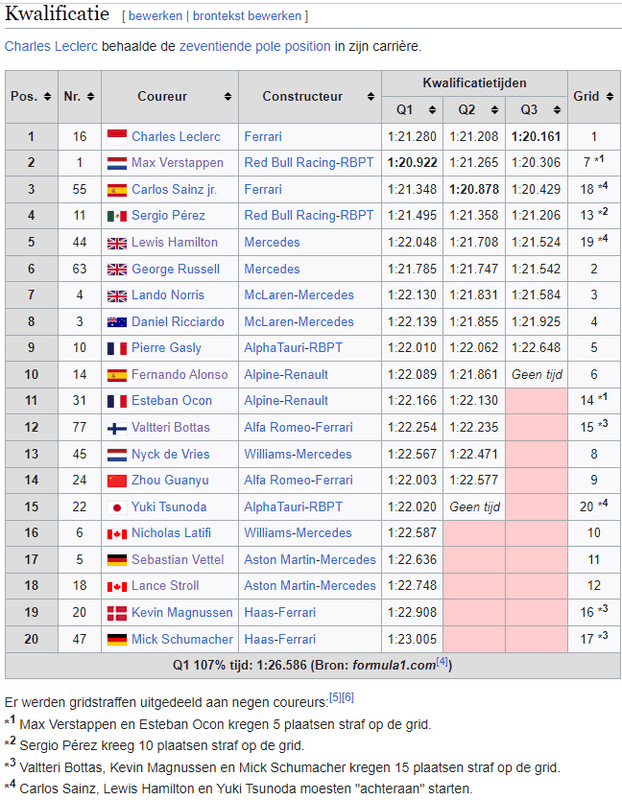The width and height of the screenshot is (622, 800).
Task: Click Q1 107% tijd footer row
Action: coord(313,665)
